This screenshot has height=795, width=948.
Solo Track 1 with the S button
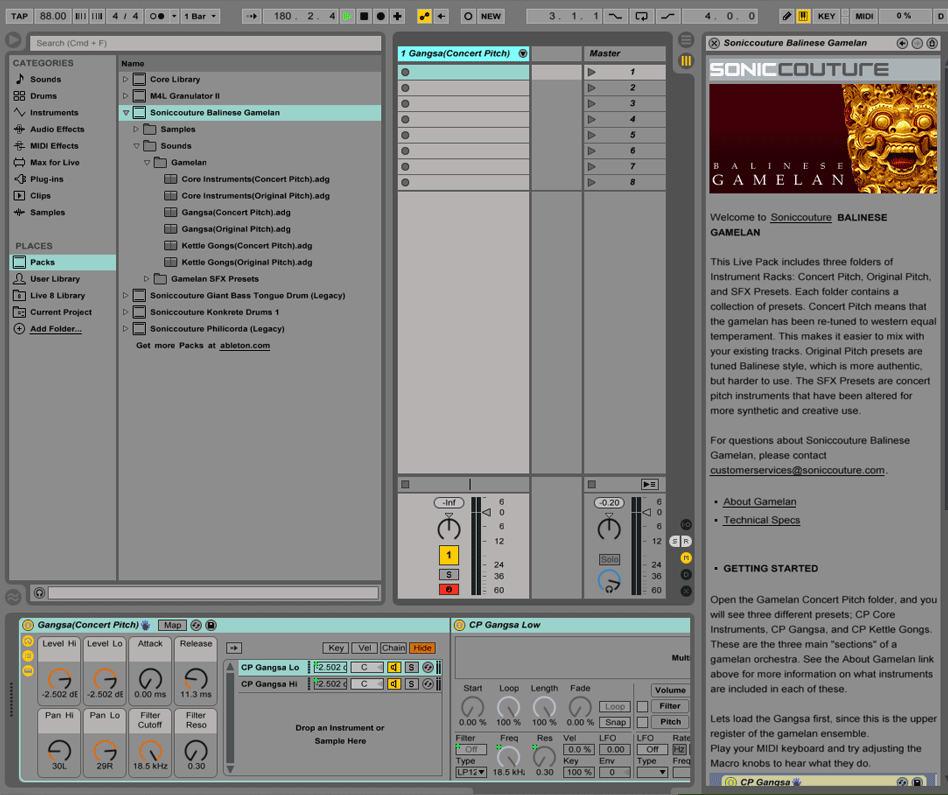449,574
